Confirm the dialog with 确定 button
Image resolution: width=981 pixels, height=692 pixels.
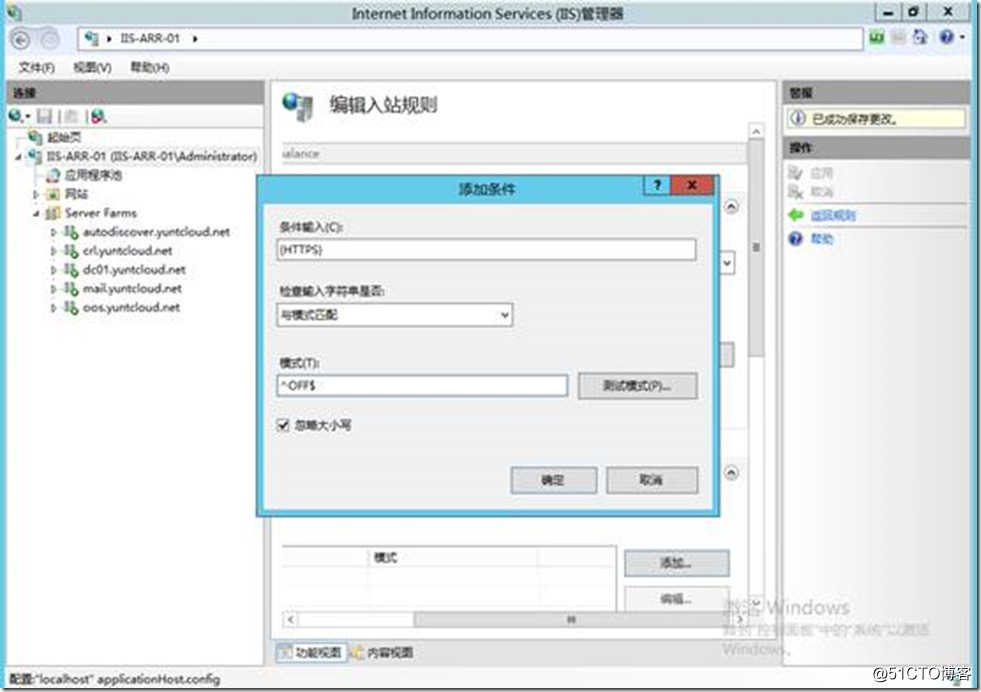(x=553, y=480)
